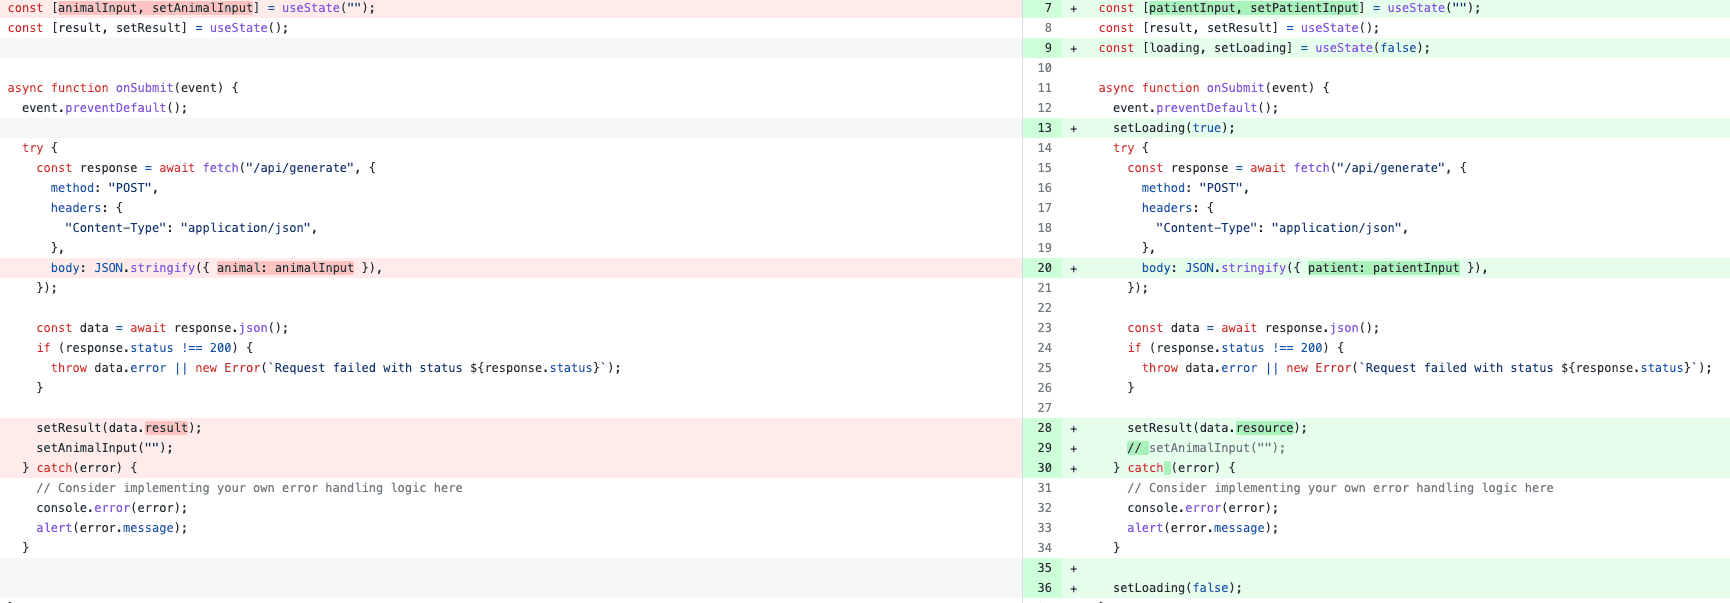
Task: Click the plus marker beside line 7
Action: point(1074,8)
